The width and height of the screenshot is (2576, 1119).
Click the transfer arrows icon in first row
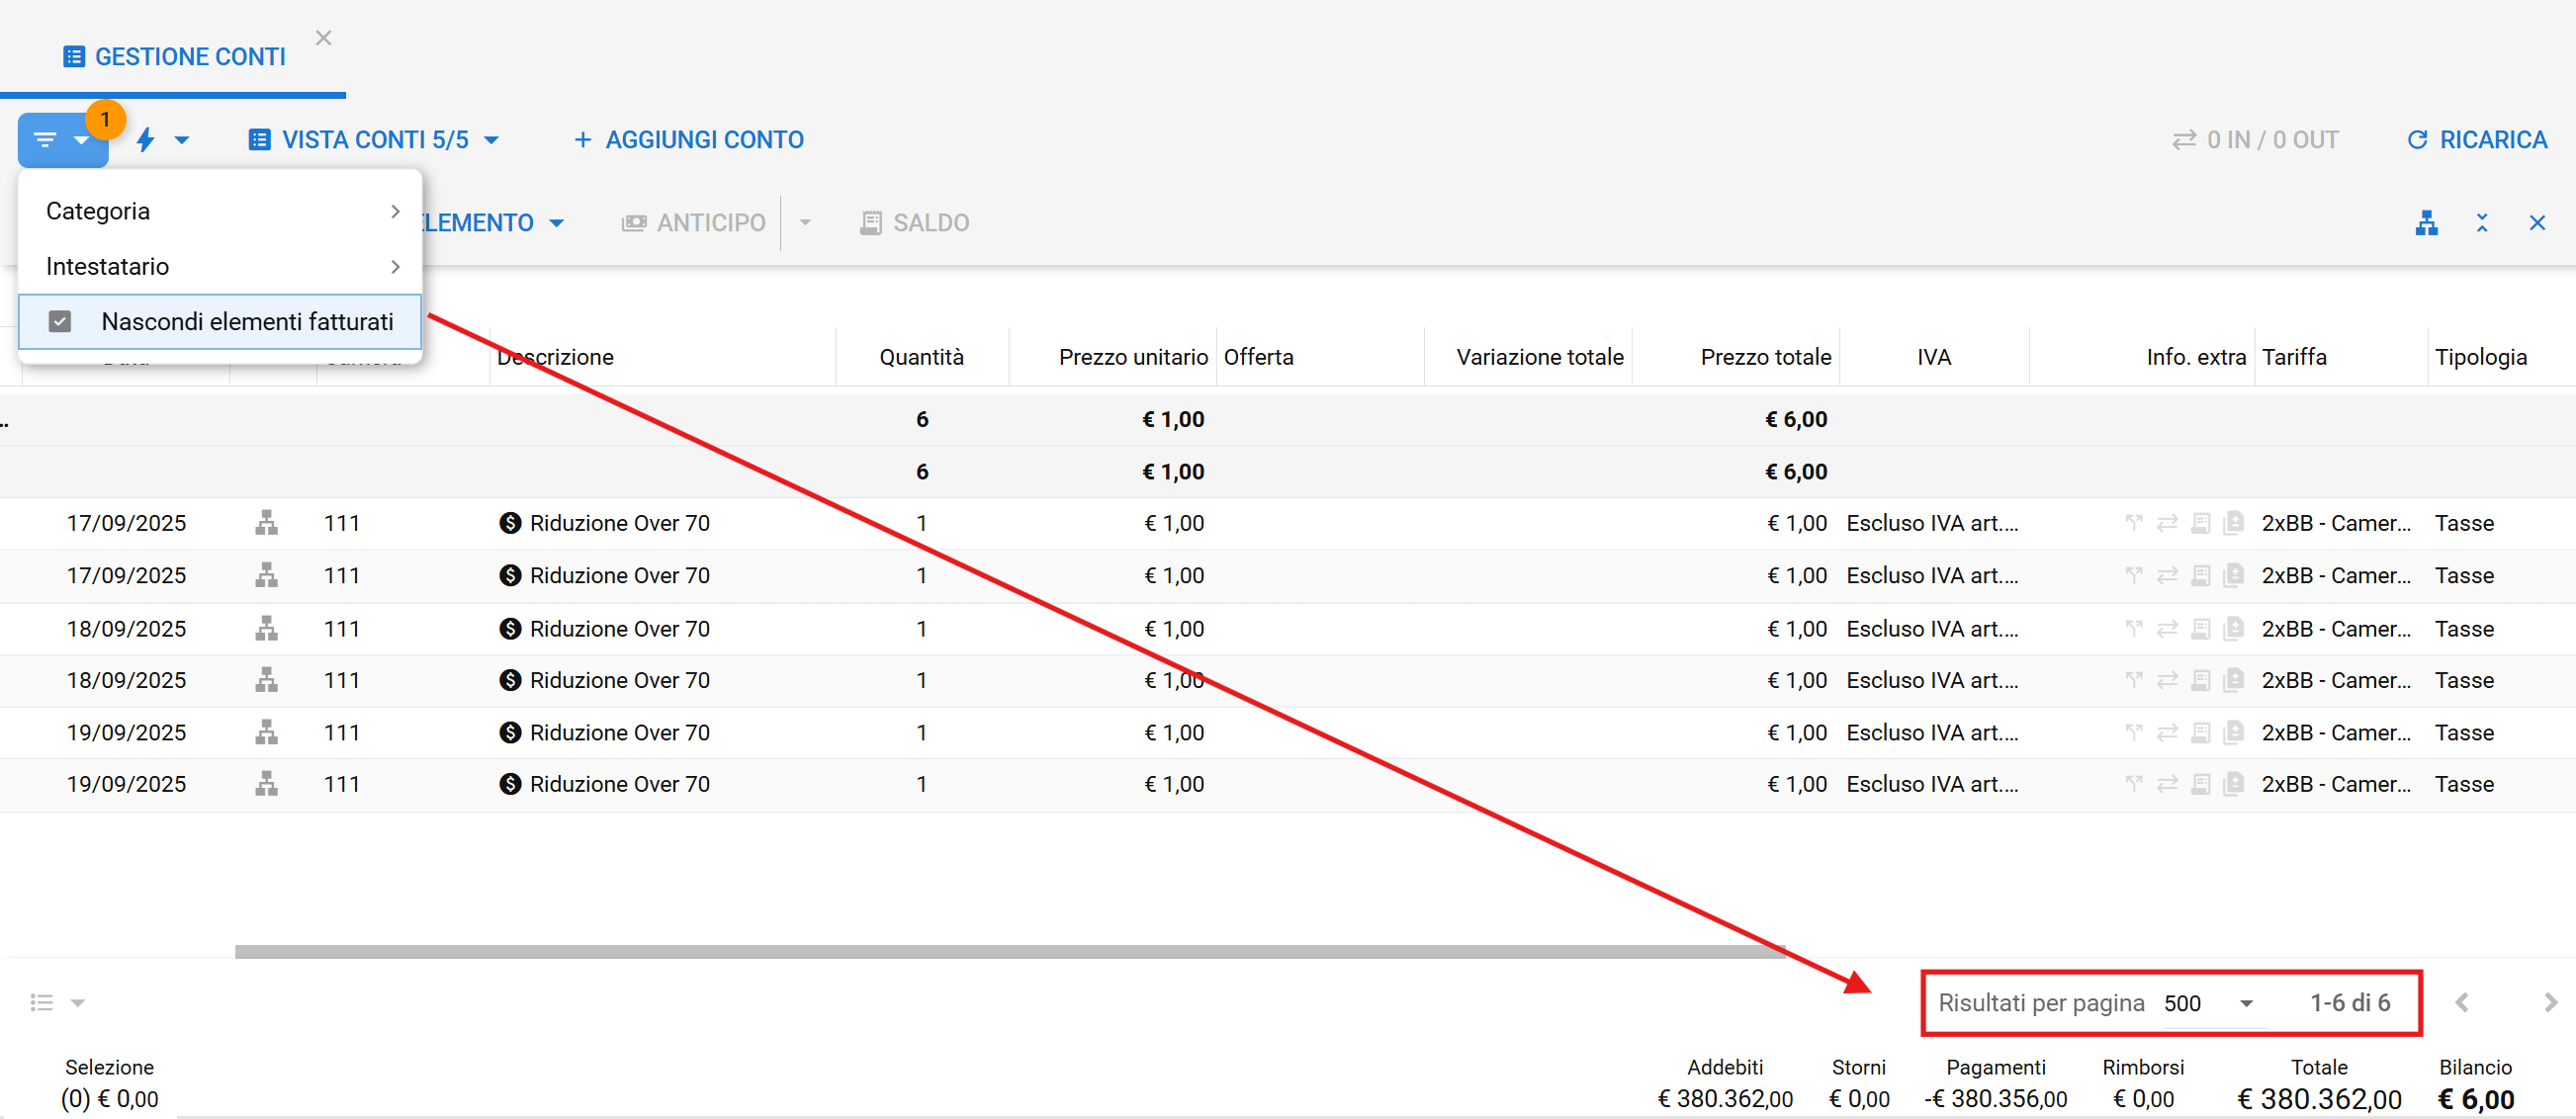point(2167,523)
